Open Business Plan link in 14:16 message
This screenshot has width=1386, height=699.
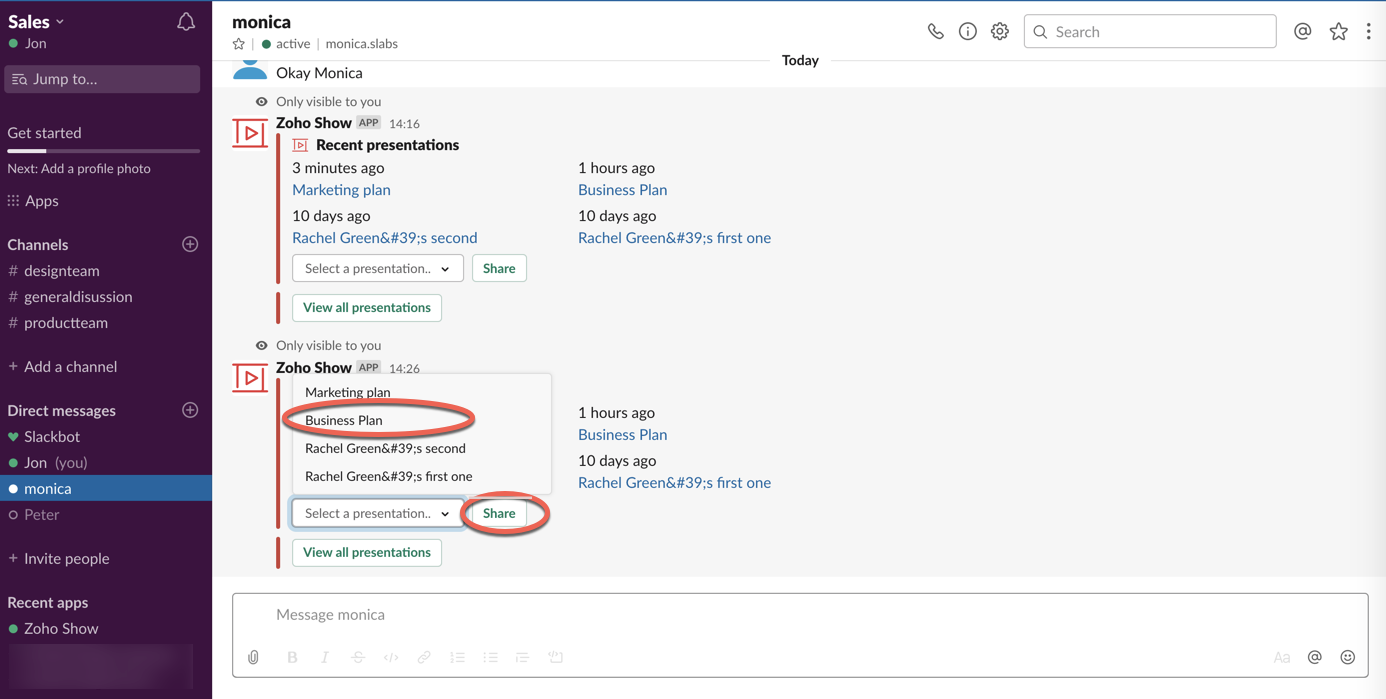[622, 189]
